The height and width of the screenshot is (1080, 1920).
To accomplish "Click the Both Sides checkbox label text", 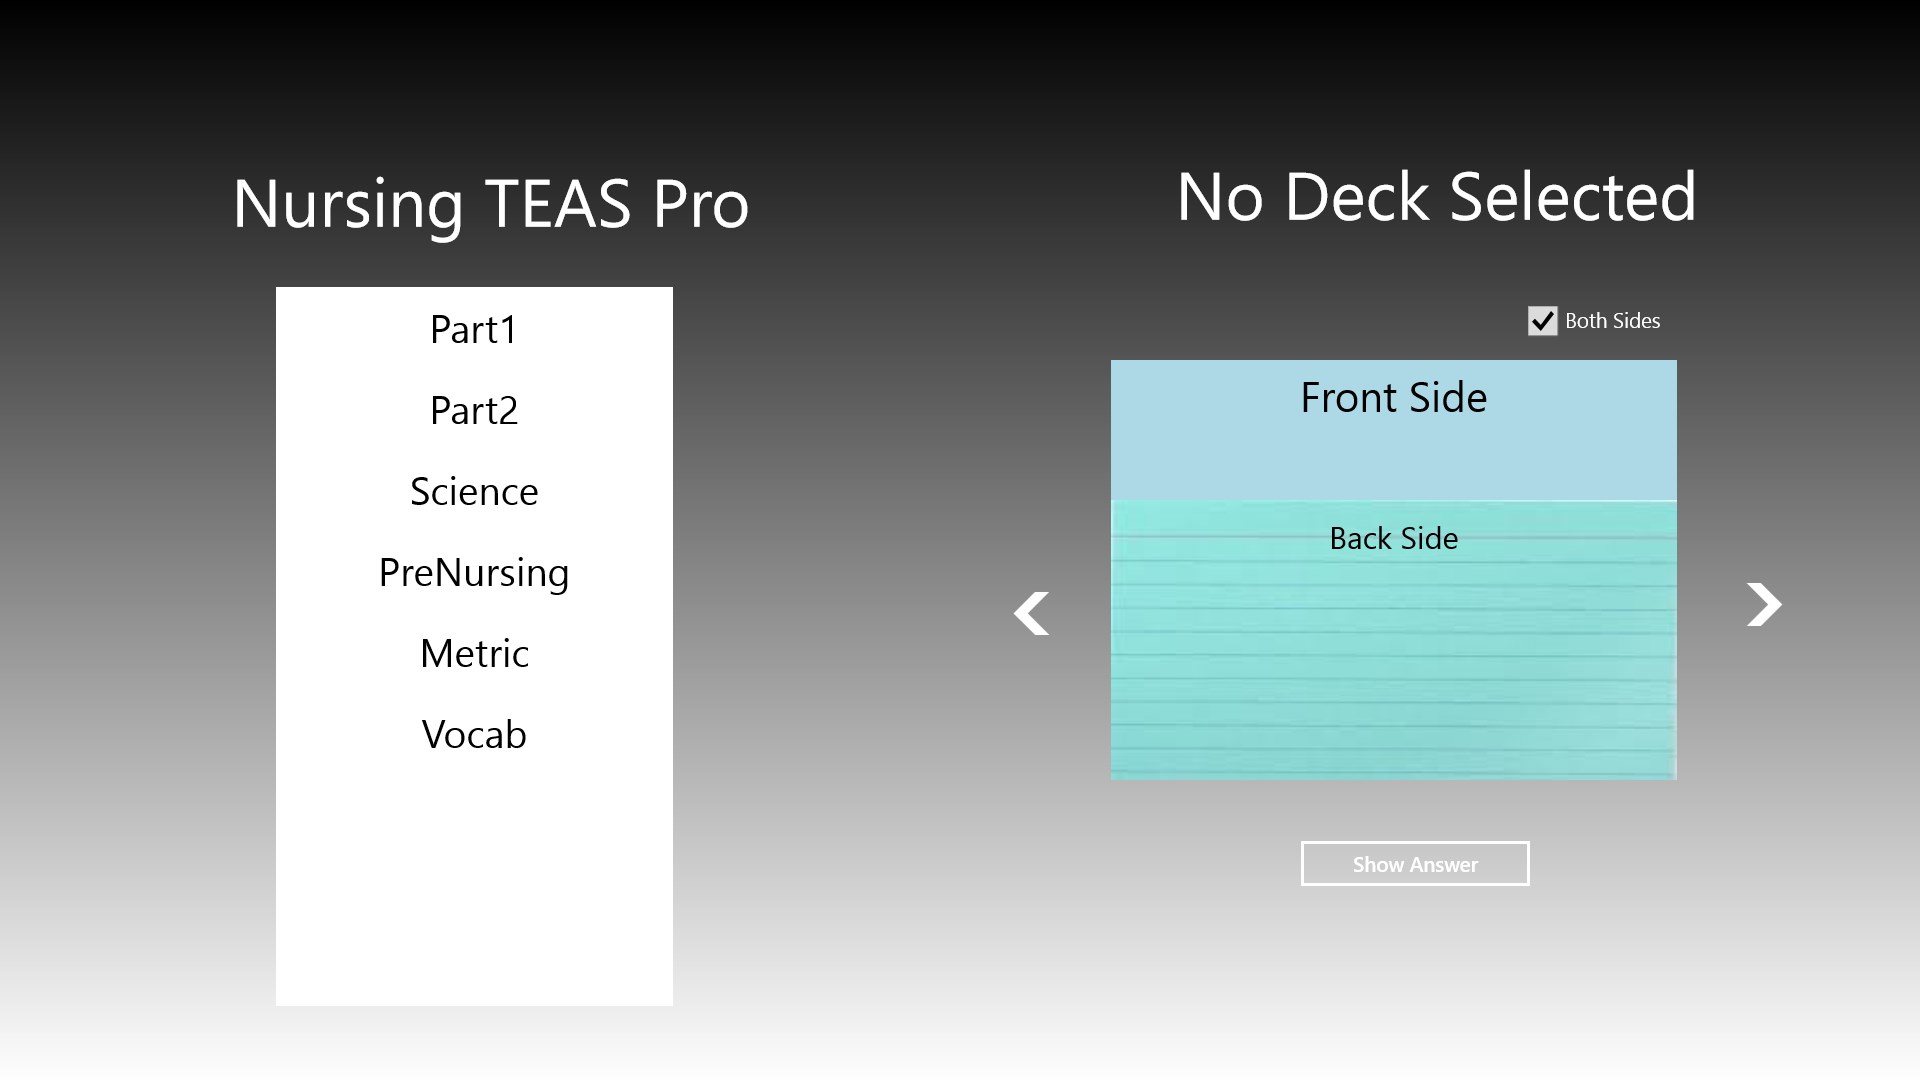I will coord(1612,321).
